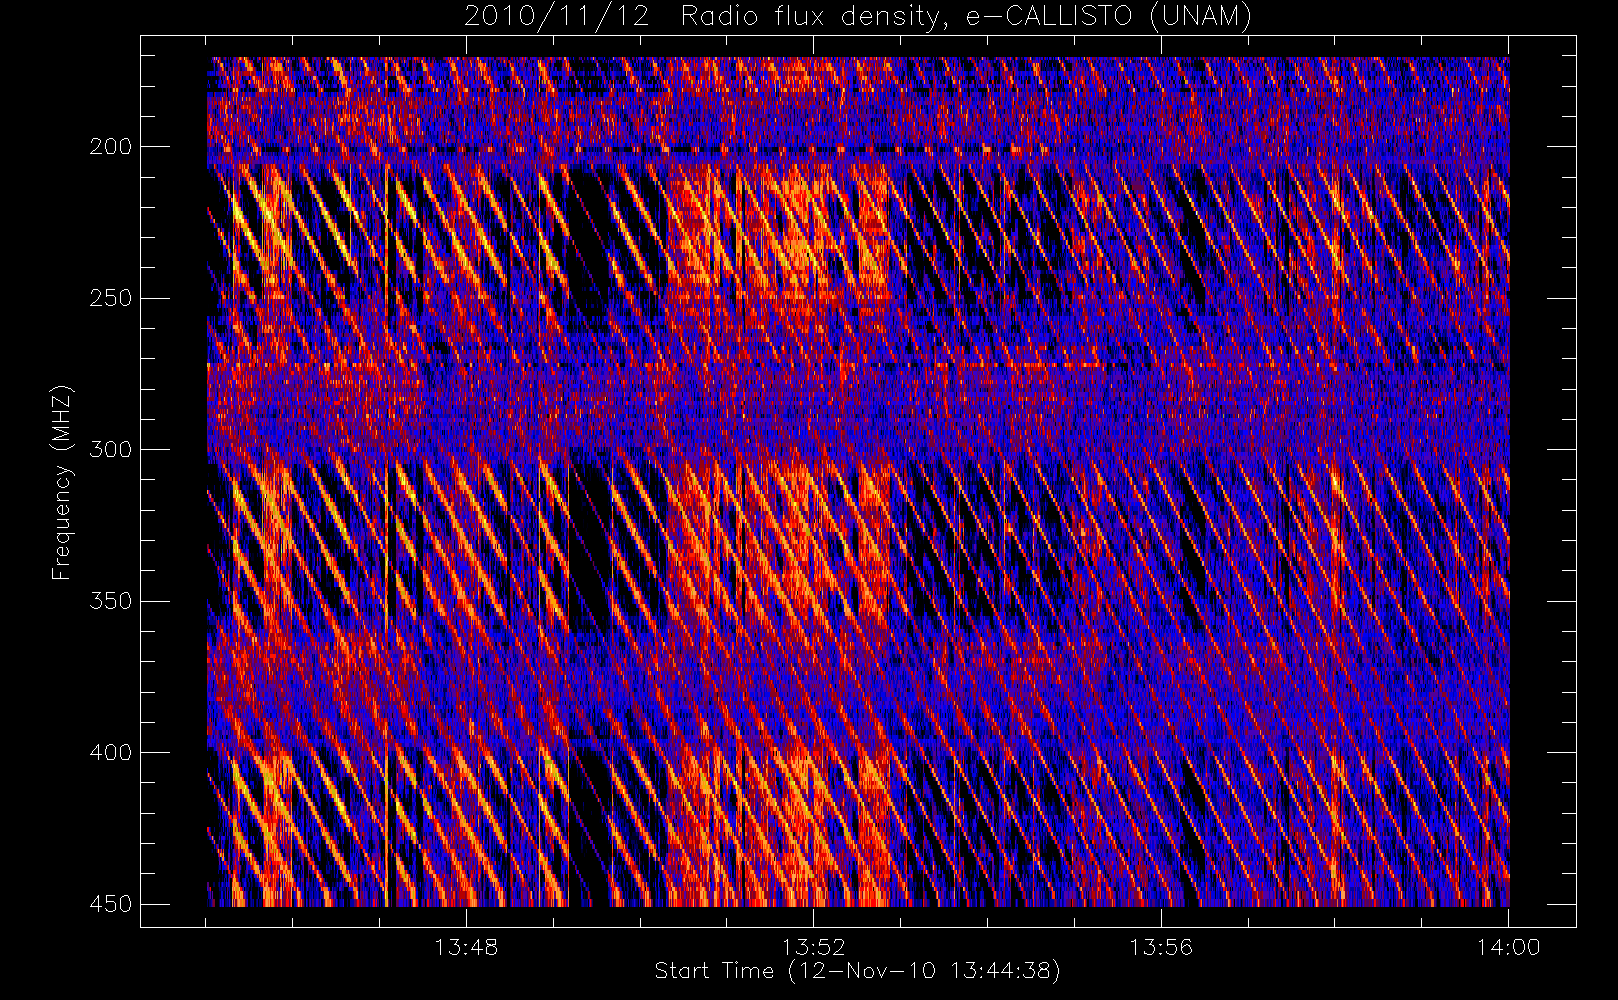Click the plot title '2010/11/12 Radio flux density, e-CALLISTO (UNAM)'
This screenshot has height=1000, width=1618.
click(x=858, y=17)
